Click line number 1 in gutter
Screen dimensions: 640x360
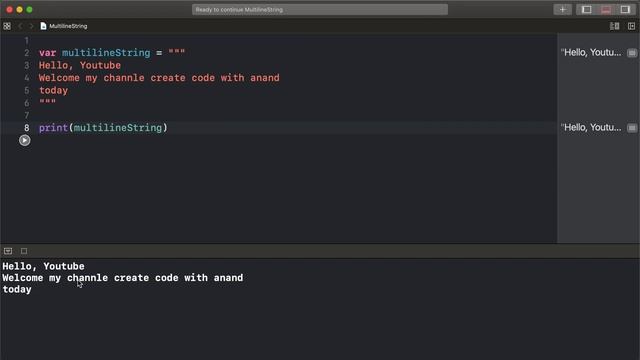(x=27, y=40)
